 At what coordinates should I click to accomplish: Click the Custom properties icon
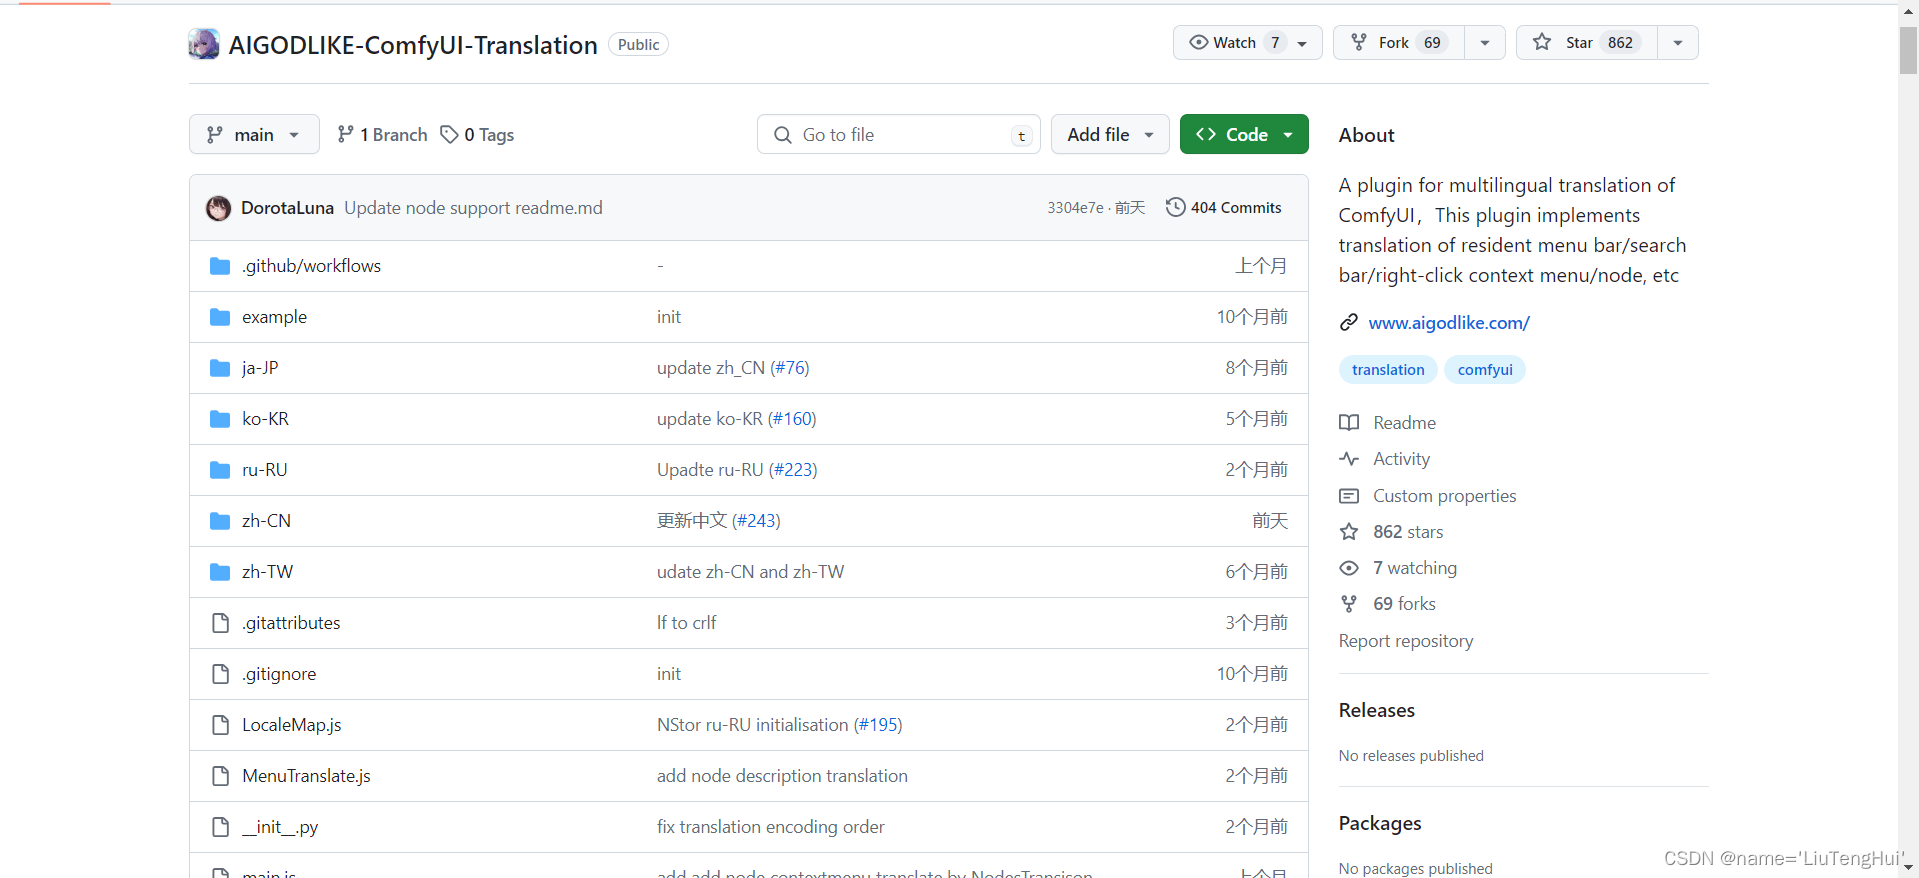click(1349, 496)
